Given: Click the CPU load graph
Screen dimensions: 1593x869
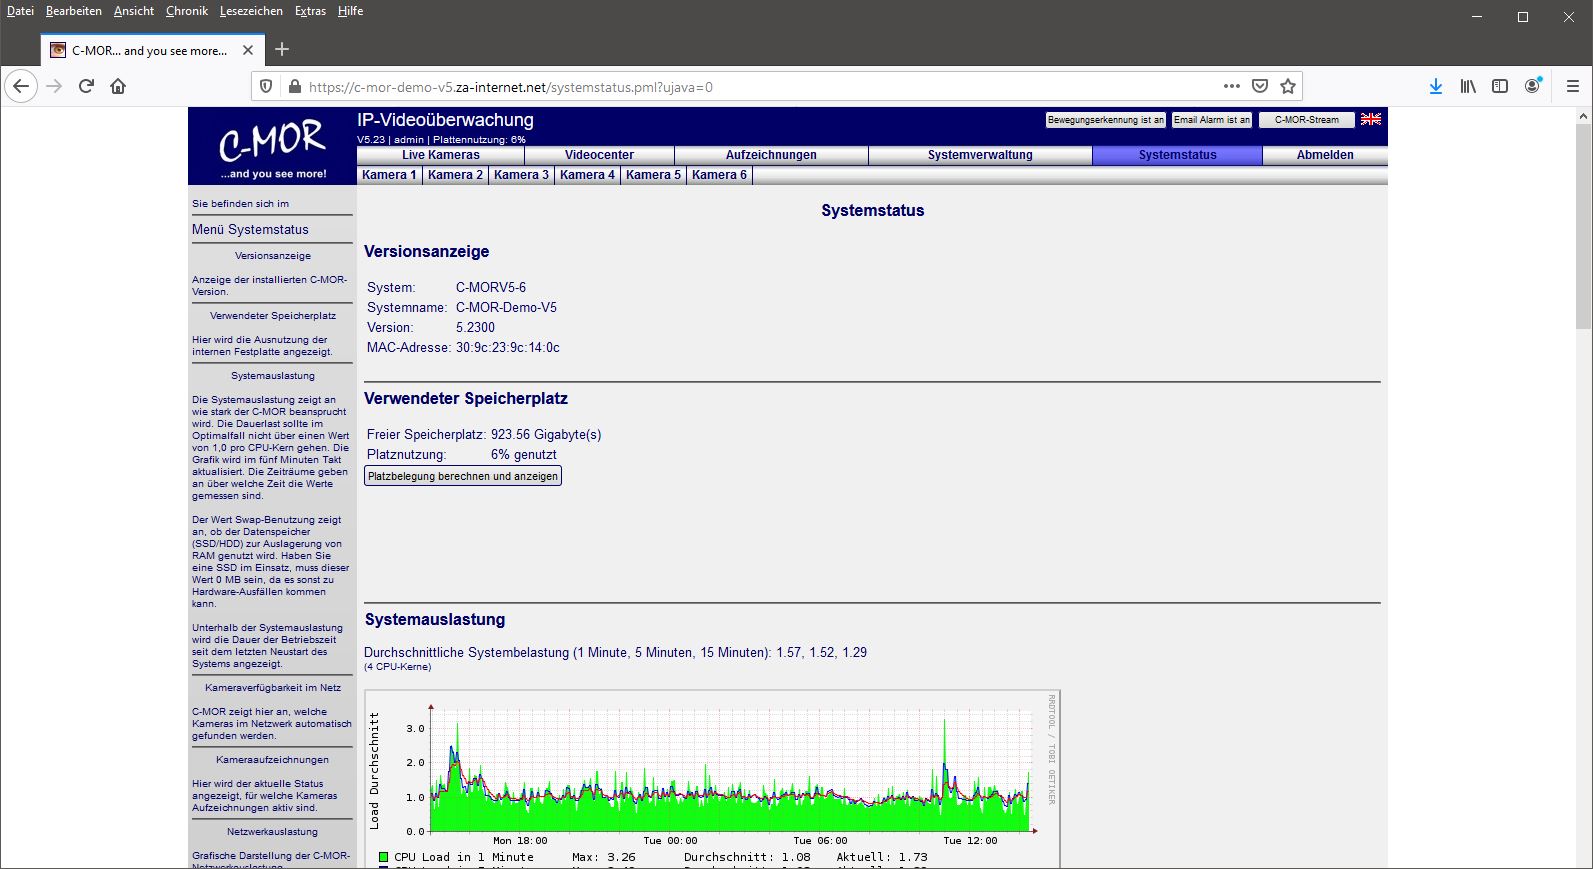Looking at the screenshot, I should pos(712,779).
